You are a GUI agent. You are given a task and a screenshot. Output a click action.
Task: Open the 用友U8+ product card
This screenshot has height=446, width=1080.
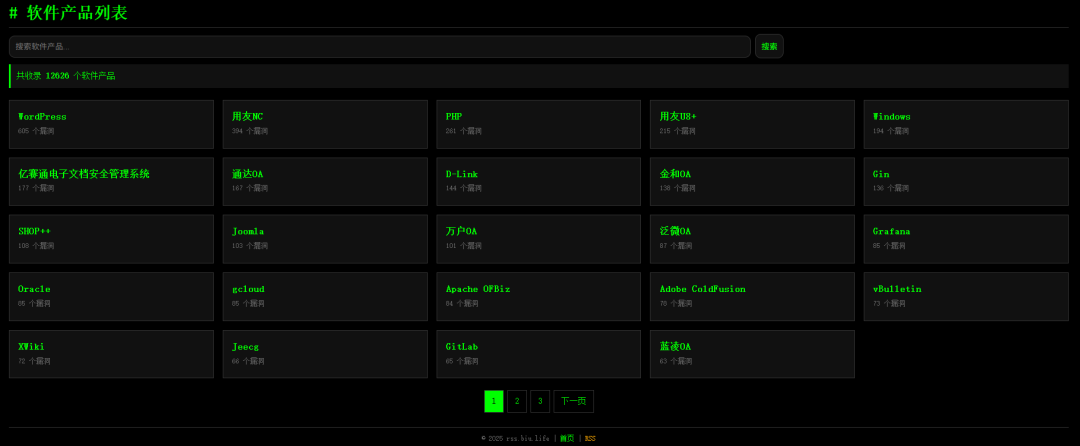(753, 125)
